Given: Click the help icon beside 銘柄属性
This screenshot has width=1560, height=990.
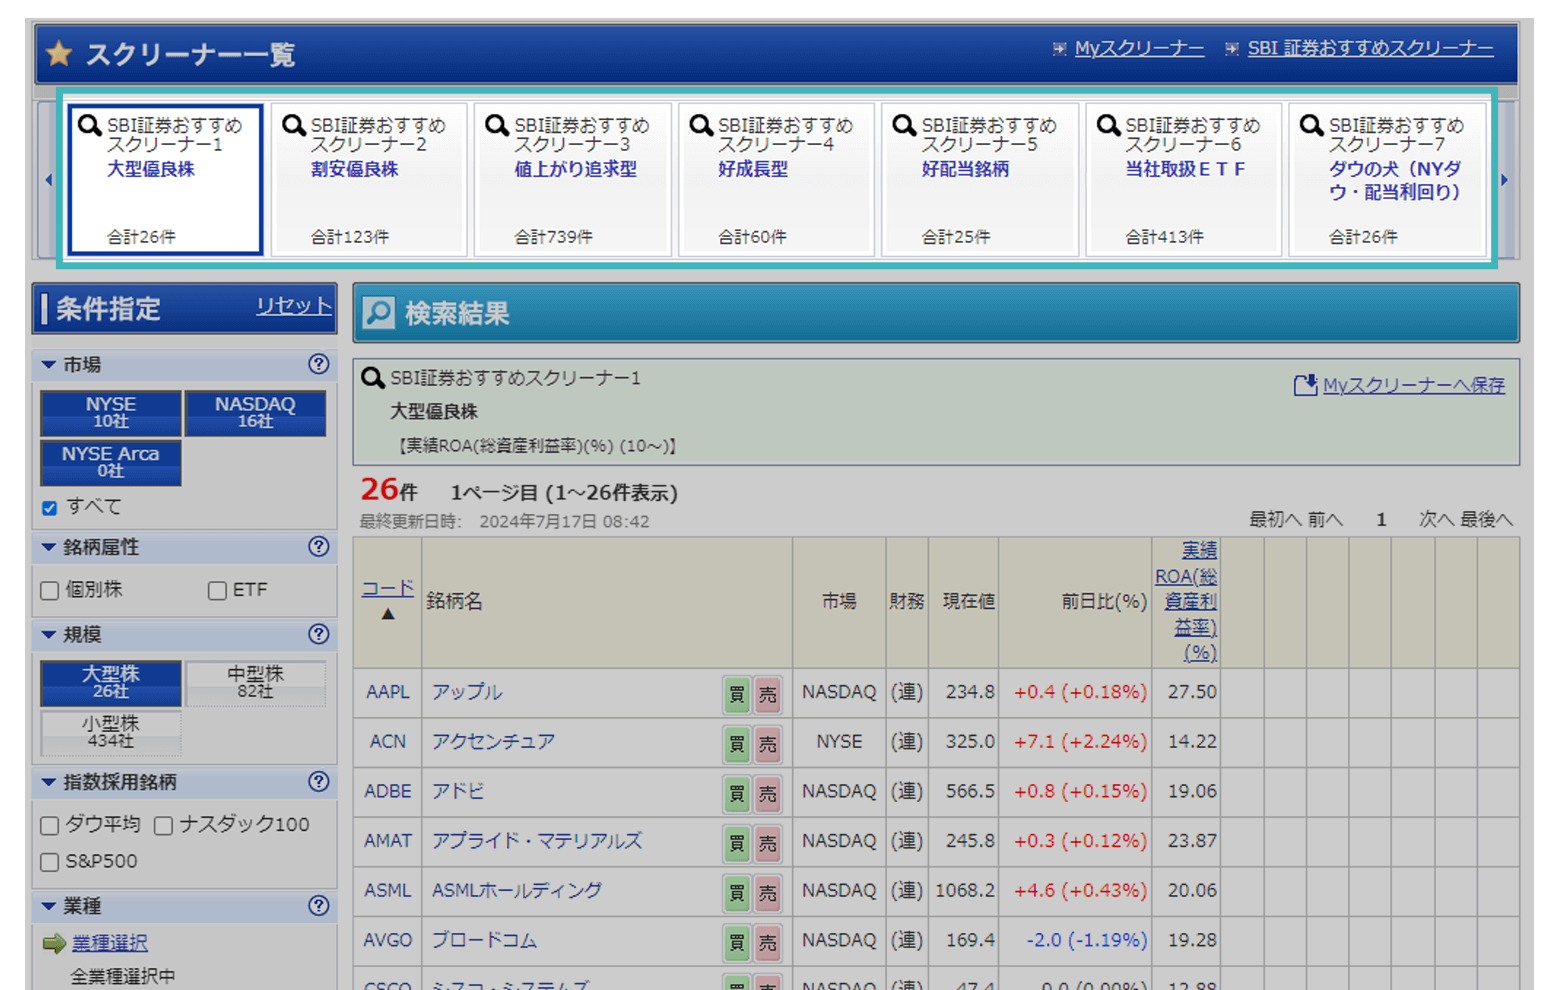Looking at the screenshot, I should click(318, 546).
